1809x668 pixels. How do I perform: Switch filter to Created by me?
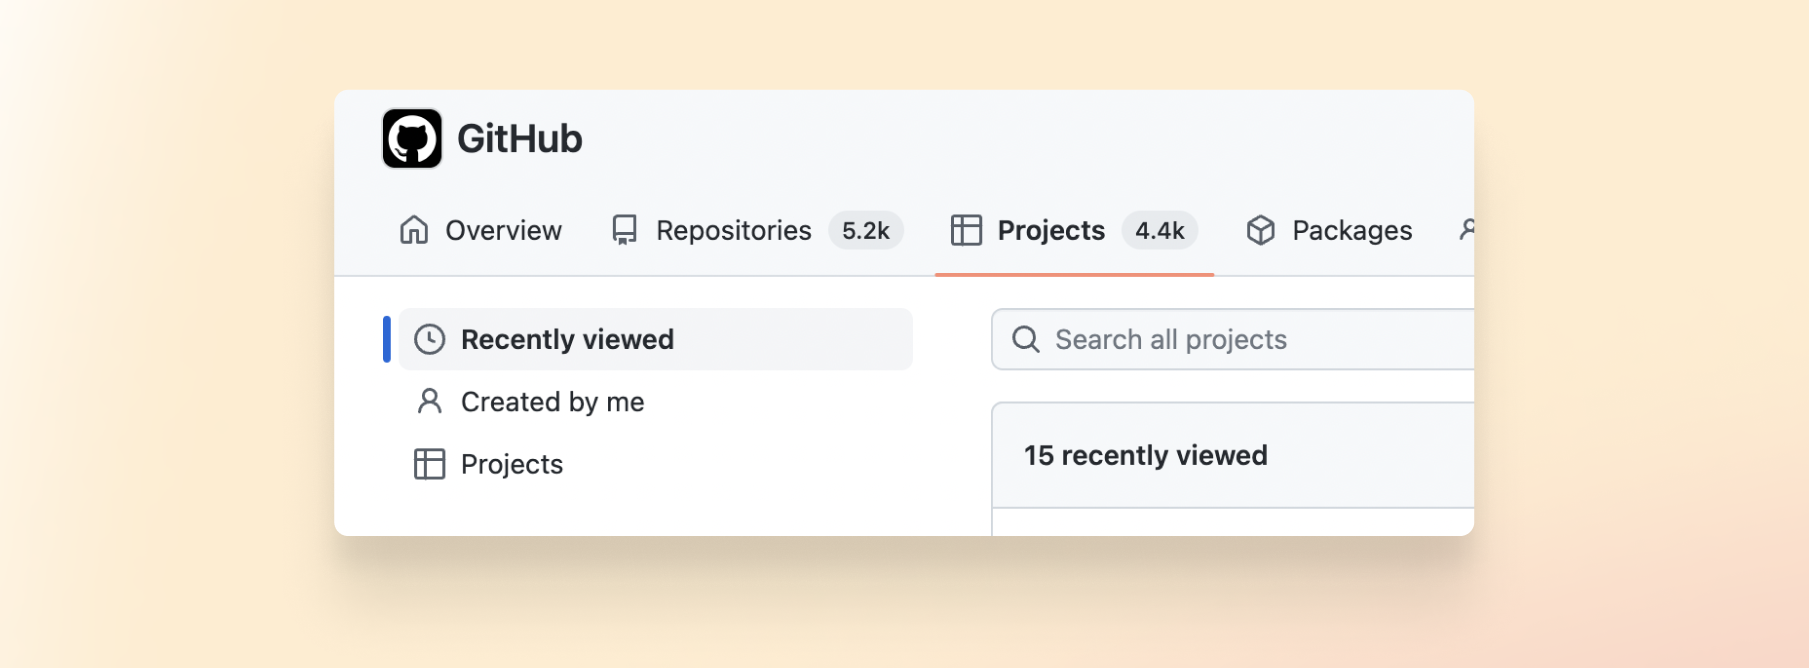pos(552,402)
